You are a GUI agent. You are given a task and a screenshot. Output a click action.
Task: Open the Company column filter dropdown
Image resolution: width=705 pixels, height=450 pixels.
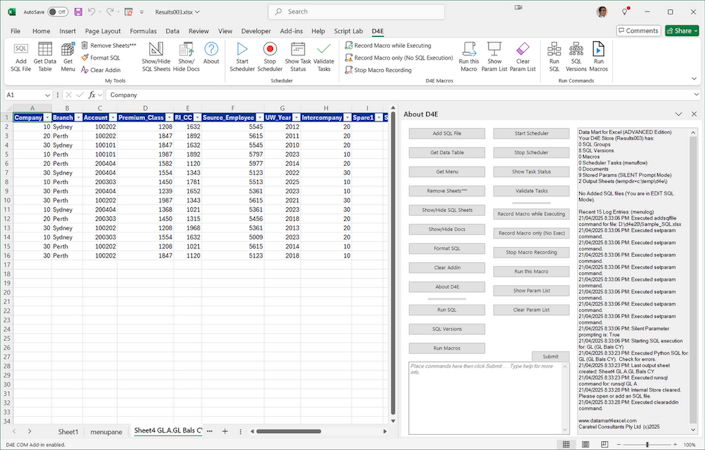(47, 117)
